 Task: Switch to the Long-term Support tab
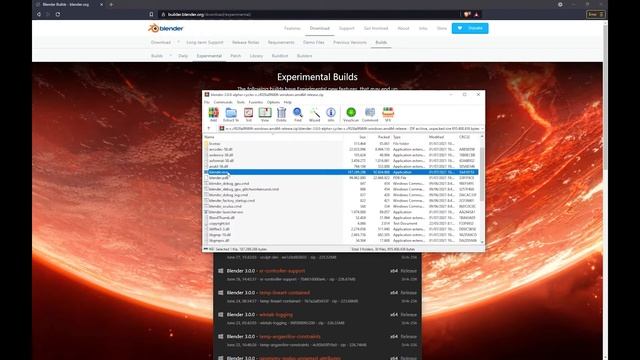coord(205,42)
